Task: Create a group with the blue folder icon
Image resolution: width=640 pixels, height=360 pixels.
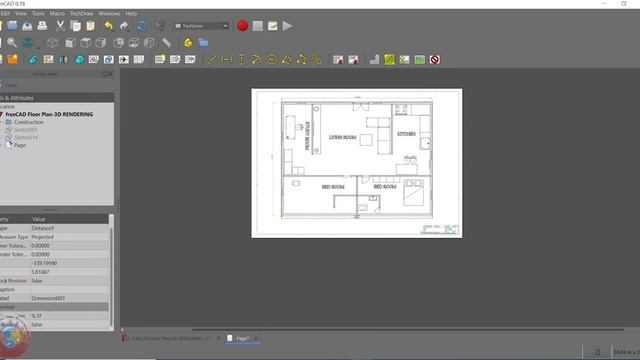Action: tap(203, 42)
